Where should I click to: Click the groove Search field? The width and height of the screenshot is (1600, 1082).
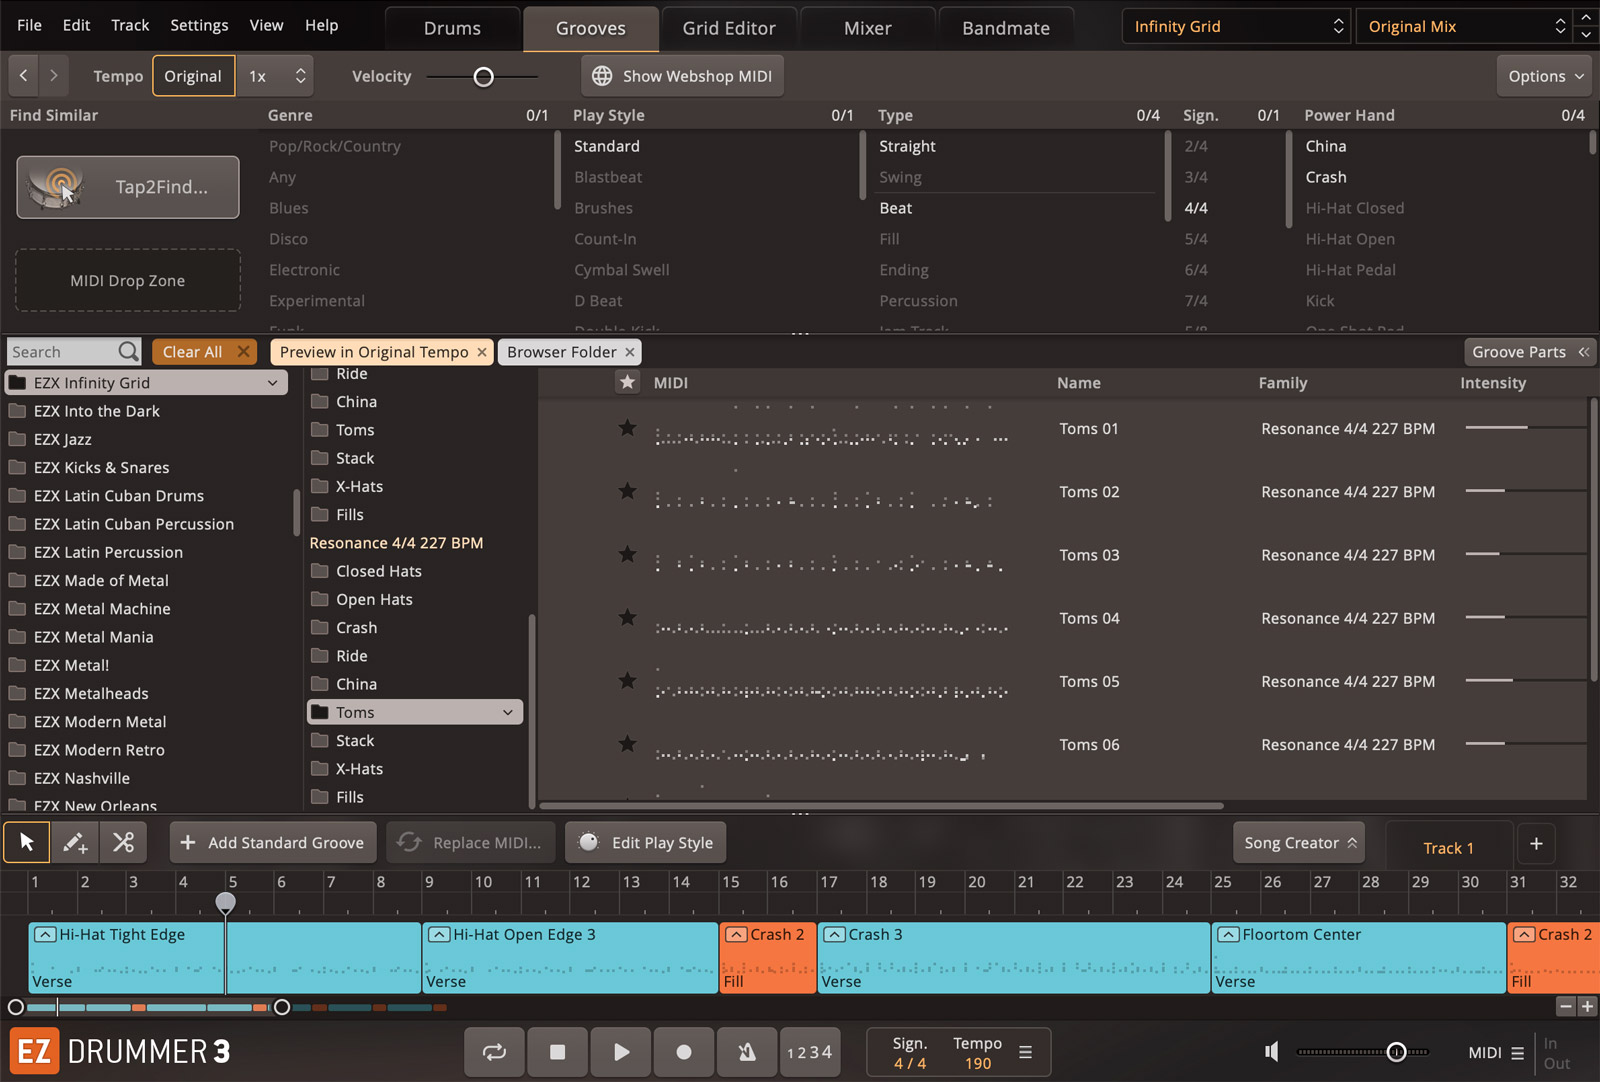tap(62, 352)
